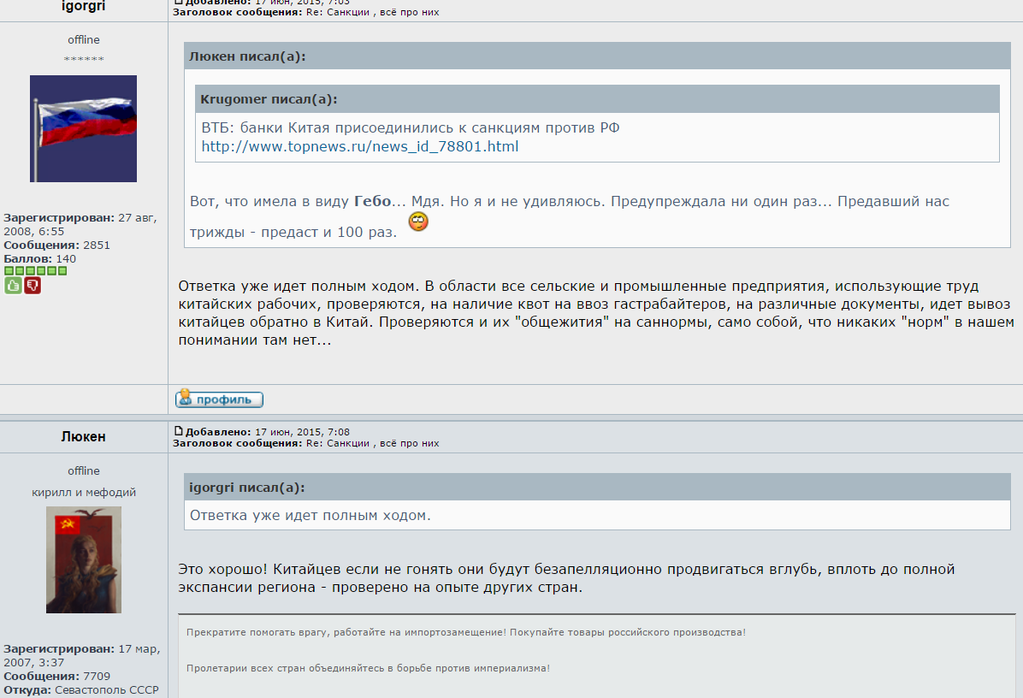Click the 7:08 post's "Re: Санкции , всё про них" title

[x=373, y=444]
